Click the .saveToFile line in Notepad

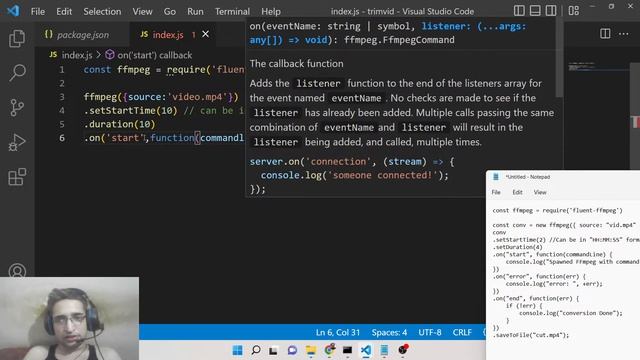531,335
